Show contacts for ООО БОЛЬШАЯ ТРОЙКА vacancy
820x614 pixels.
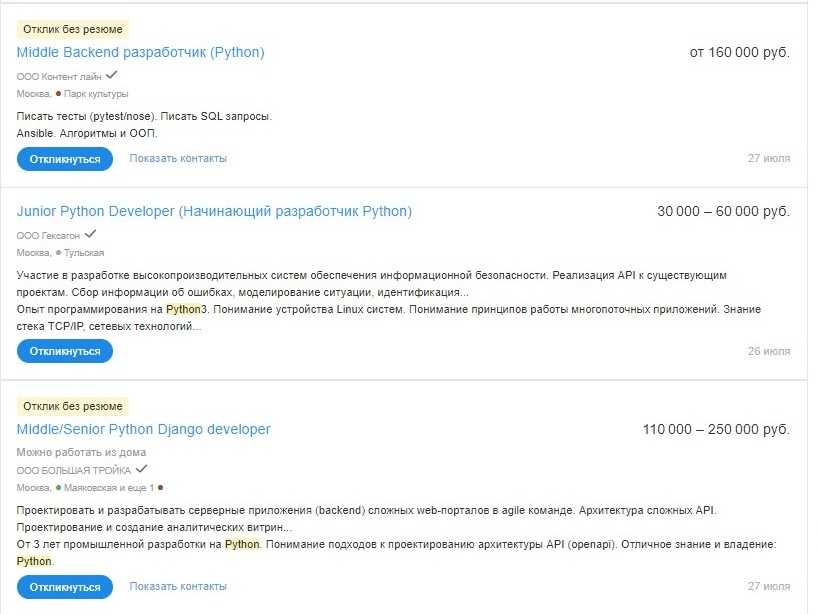click(178, 586)
